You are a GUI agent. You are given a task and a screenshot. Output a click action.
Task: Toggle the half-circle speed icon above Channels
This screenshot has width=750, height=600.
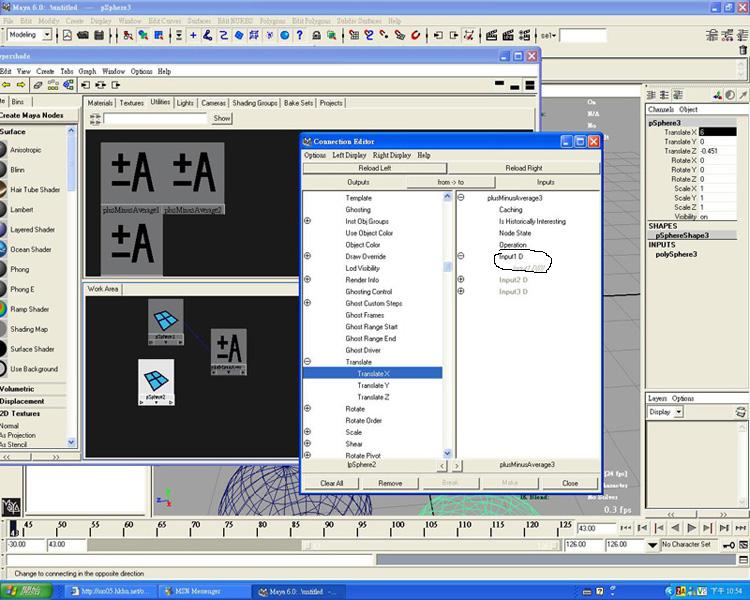(730, 95)
